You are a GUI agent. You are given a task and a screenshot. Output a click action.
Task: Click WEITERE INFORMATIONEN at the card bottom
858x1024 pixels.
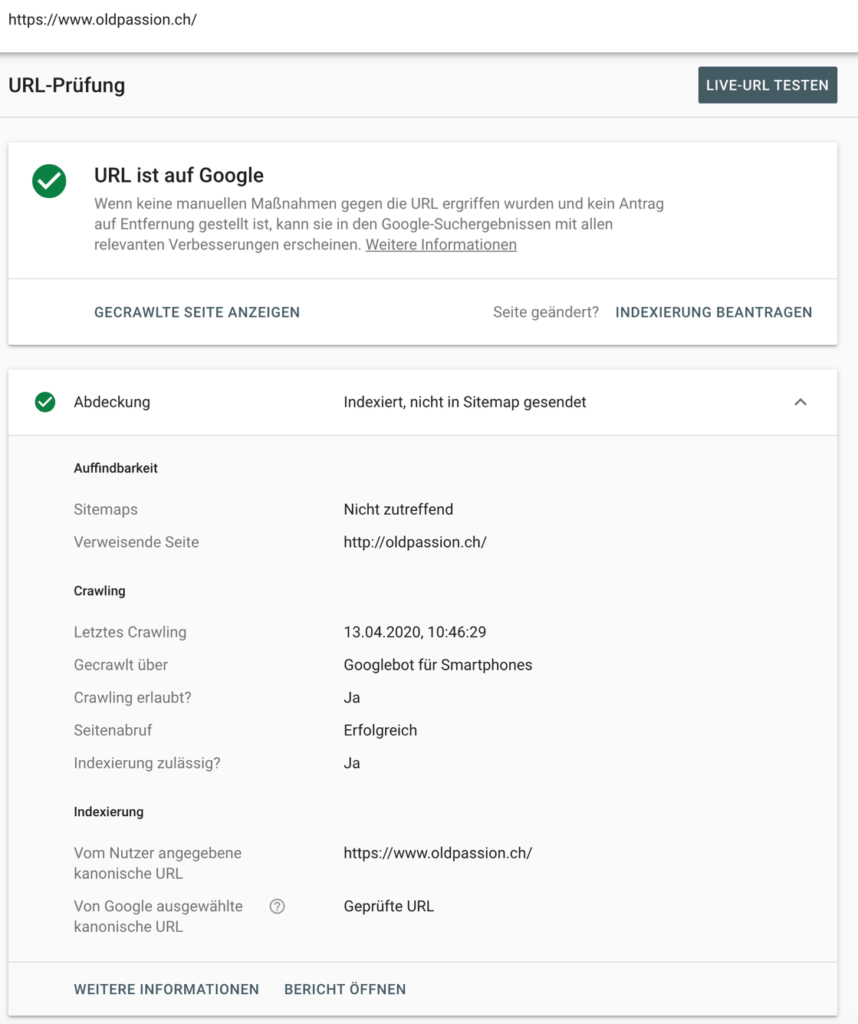pos(166,989)
